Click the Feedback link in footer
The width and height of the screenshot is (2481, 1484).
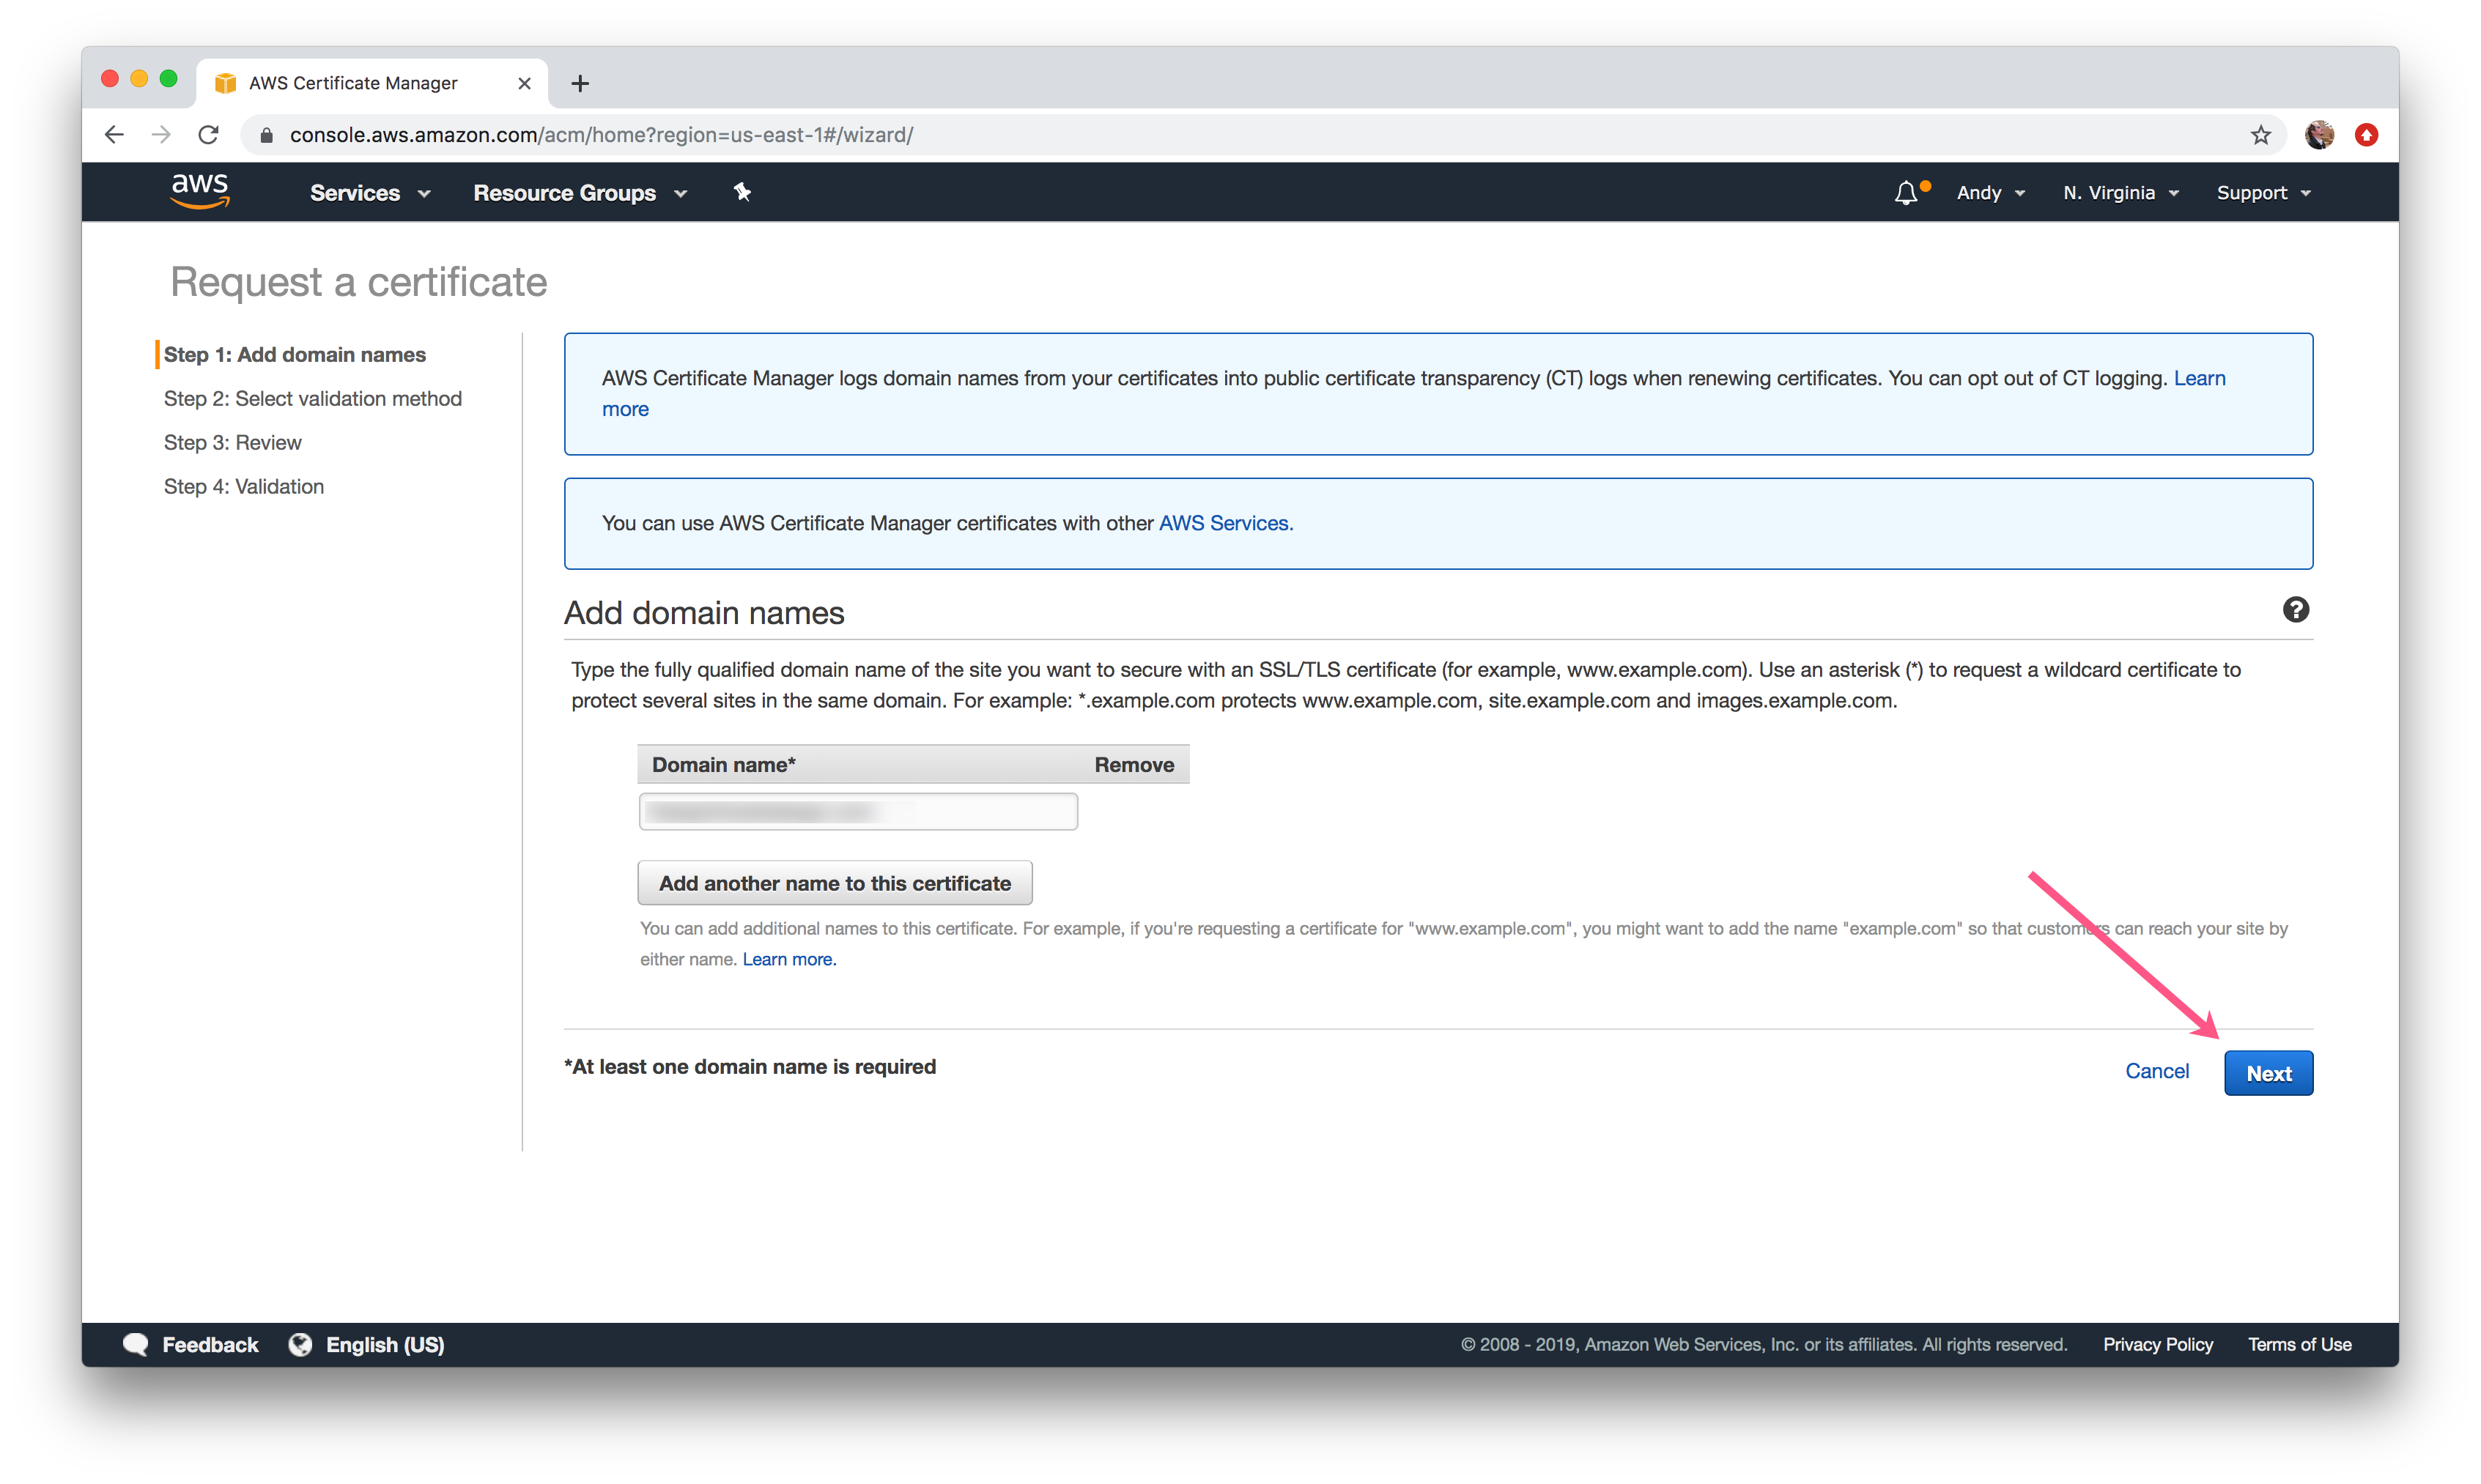coord(210,1344)
